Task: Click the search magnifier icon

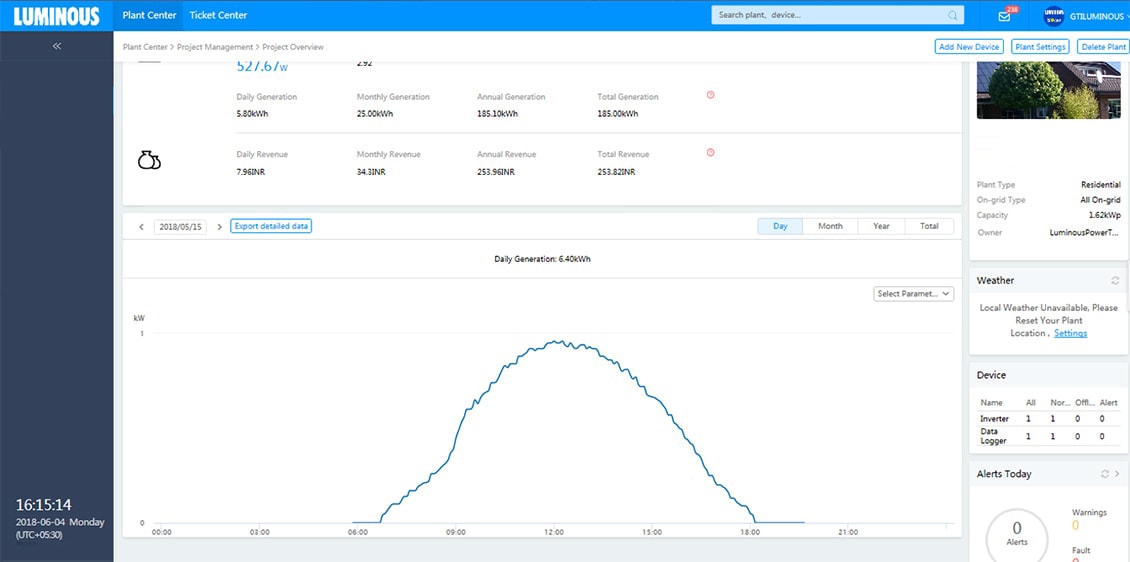Action: coord(952,15)
